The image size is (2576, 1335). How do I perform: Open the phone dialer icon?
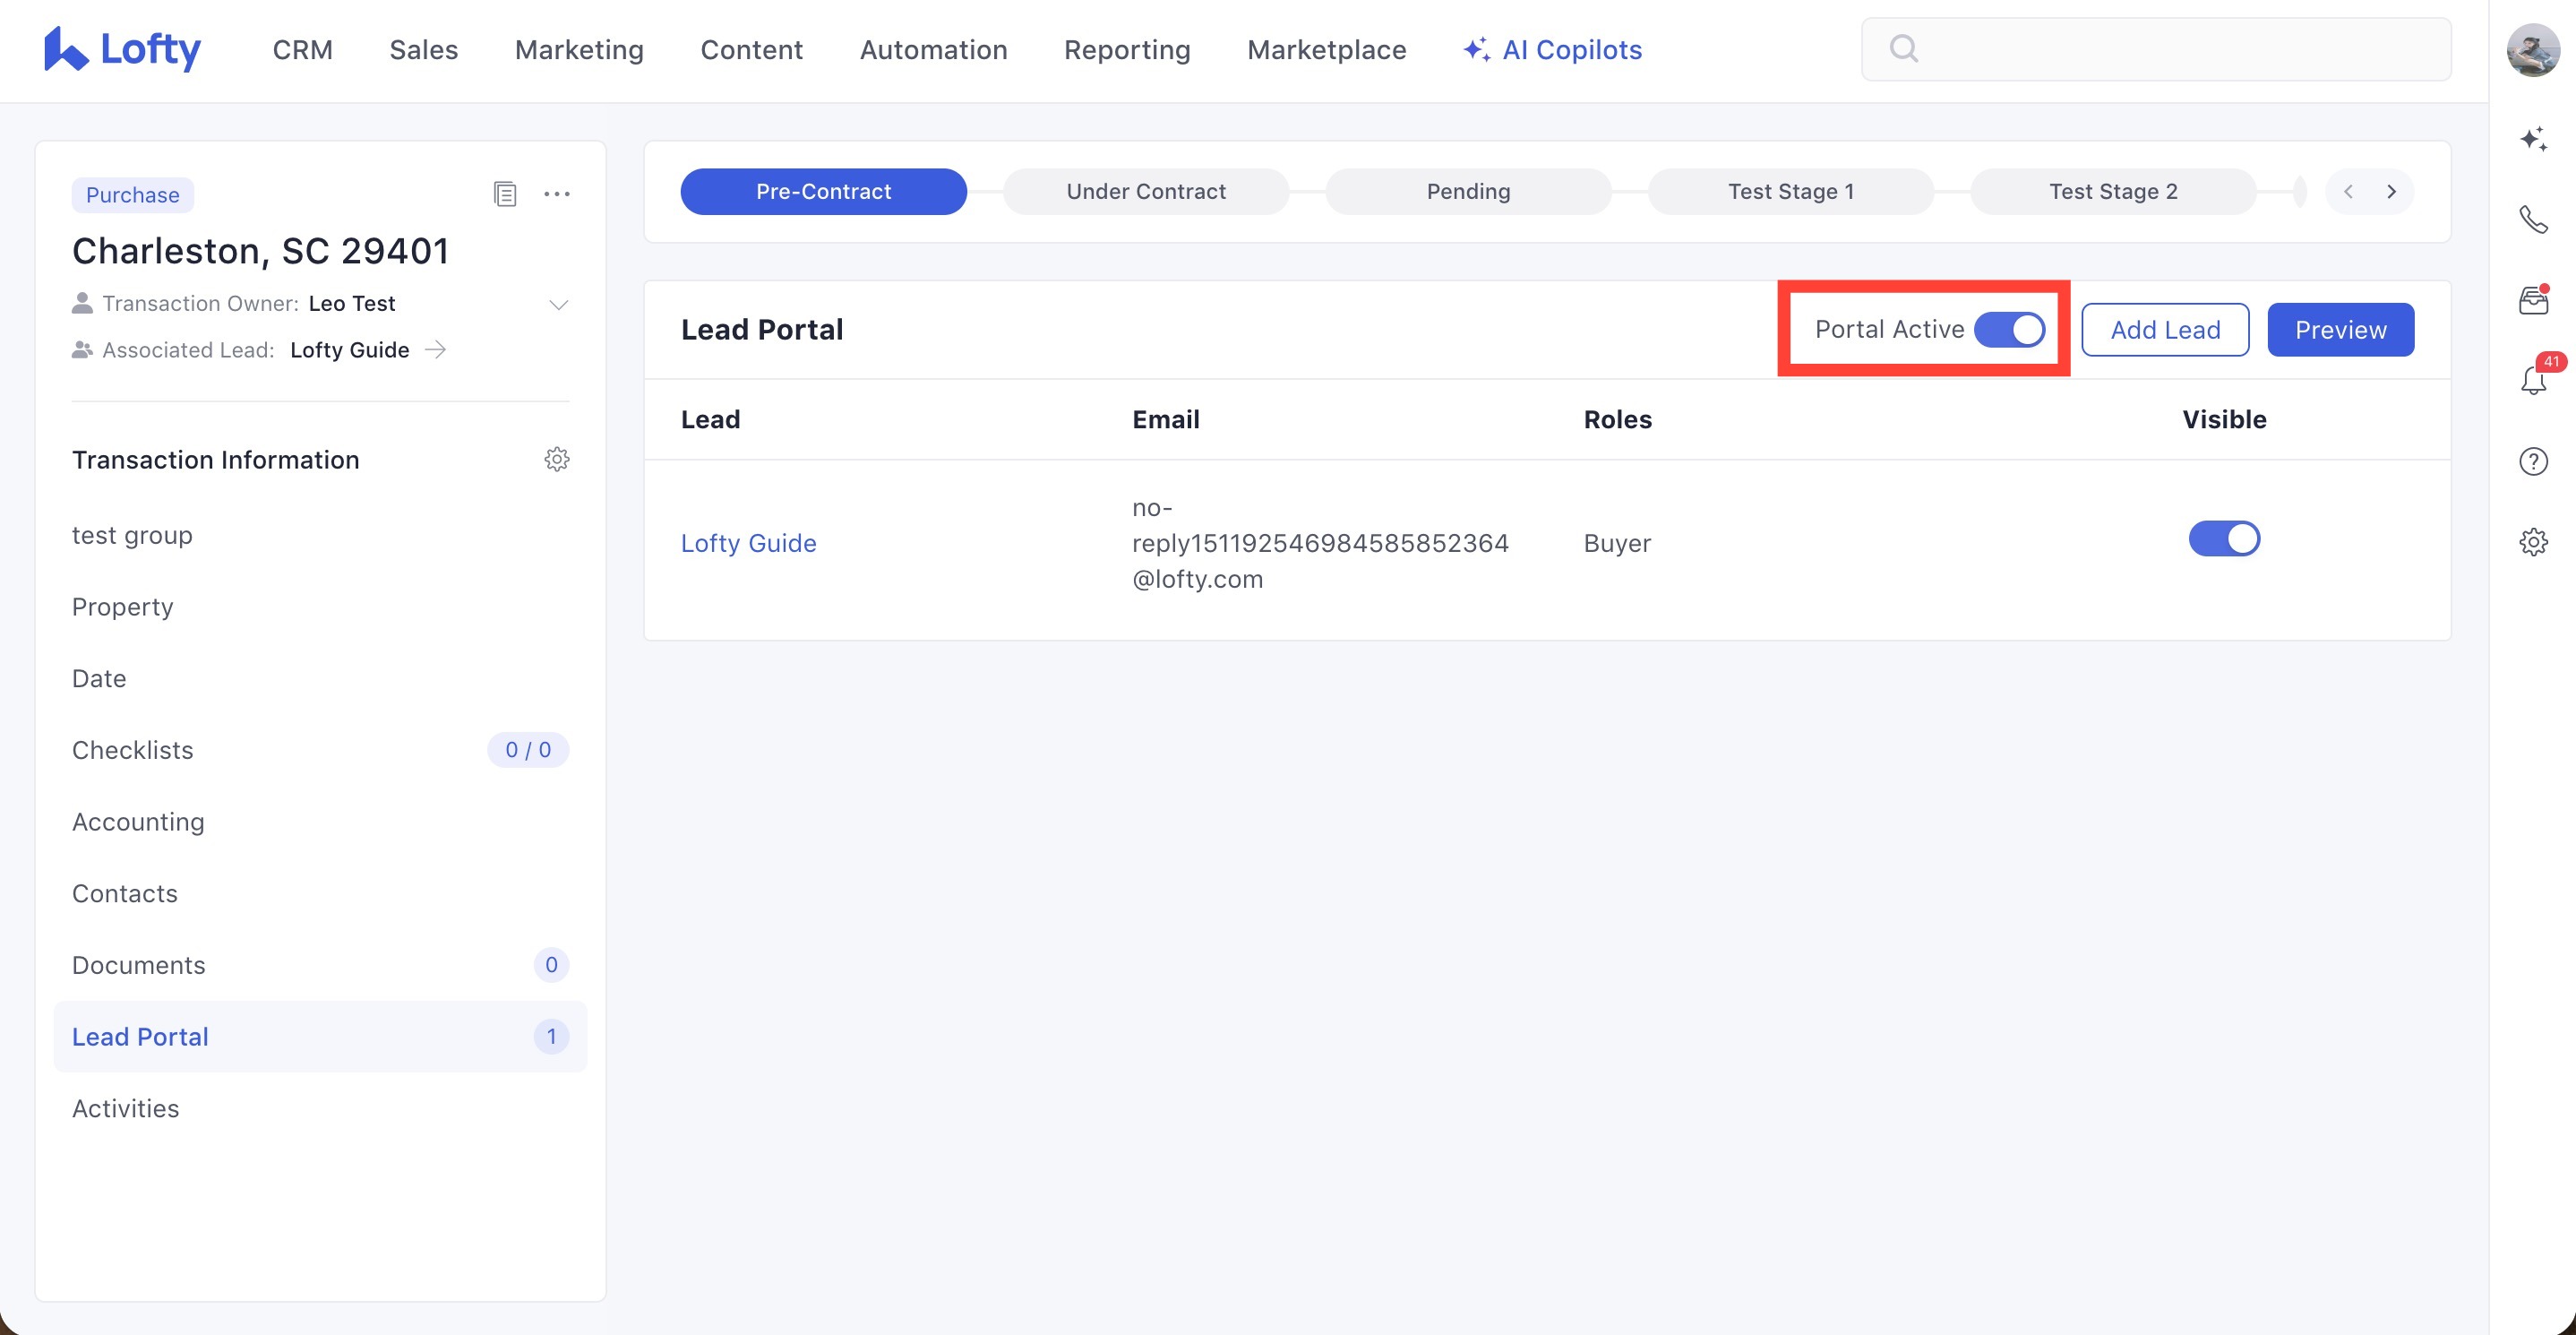(2532, 219)
